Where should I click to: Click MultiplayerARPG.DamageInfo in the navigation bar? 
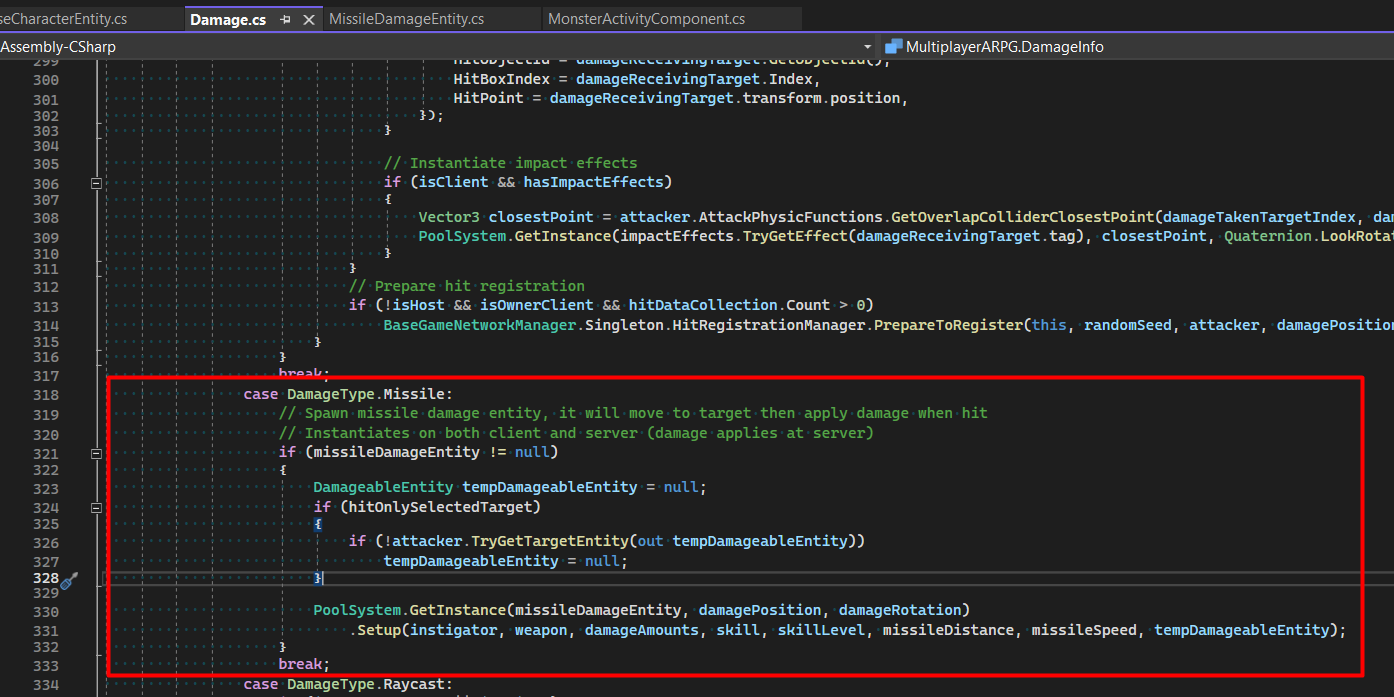coord(1003,46)
